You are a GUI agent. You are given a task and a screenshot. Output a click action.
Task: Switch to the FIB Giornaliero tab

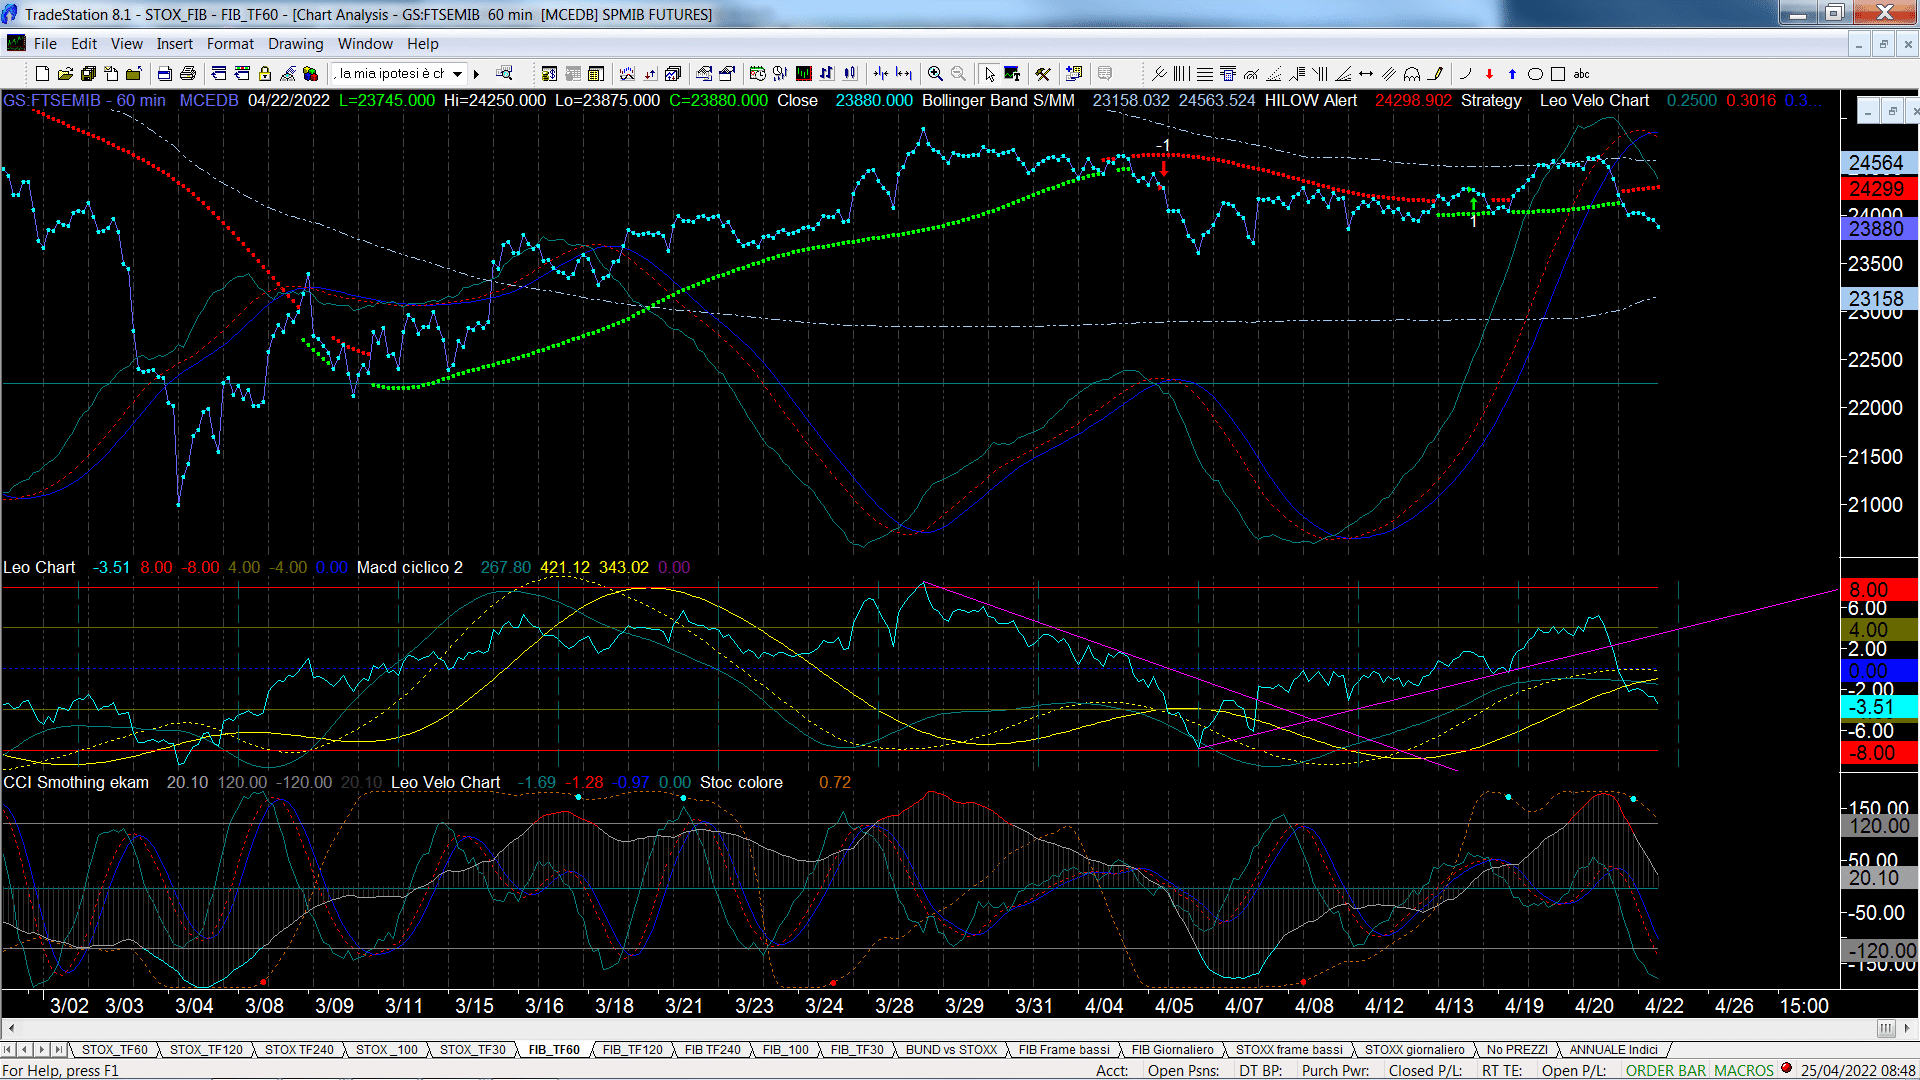click(x=1172, y=1050)
